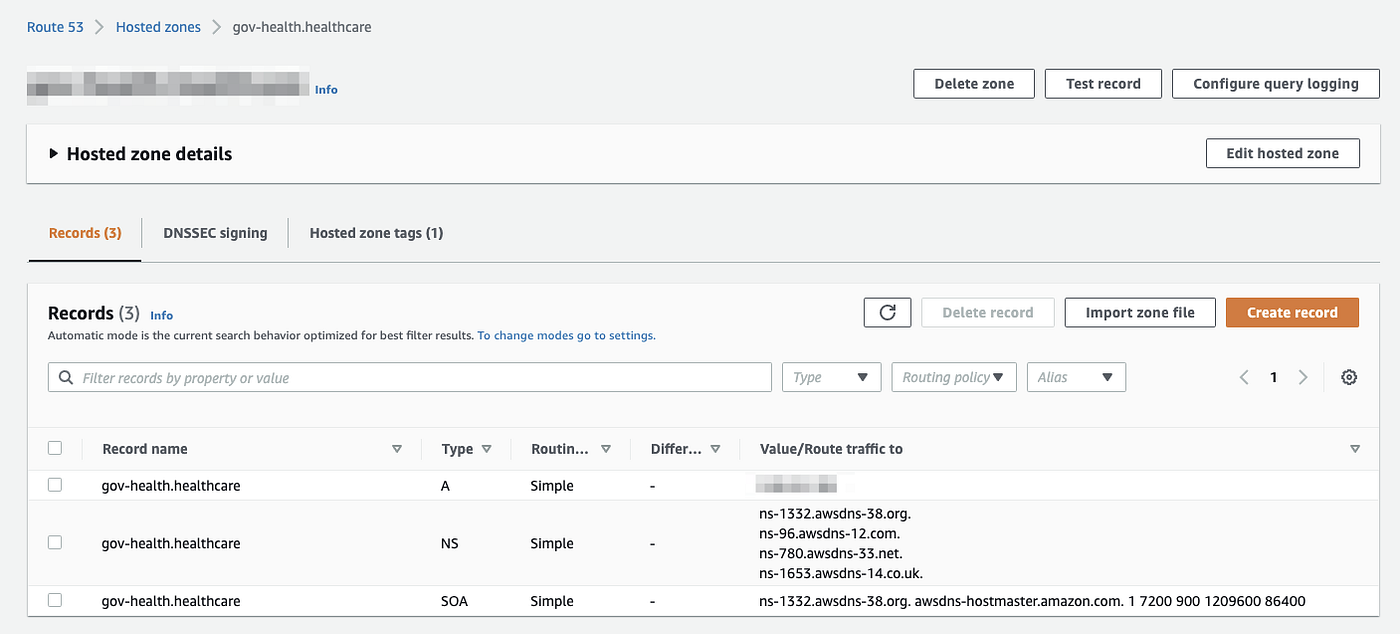Click page number 1 in pagination
Viewport: 1400px width, 634px height.
tap(1273, 377)
